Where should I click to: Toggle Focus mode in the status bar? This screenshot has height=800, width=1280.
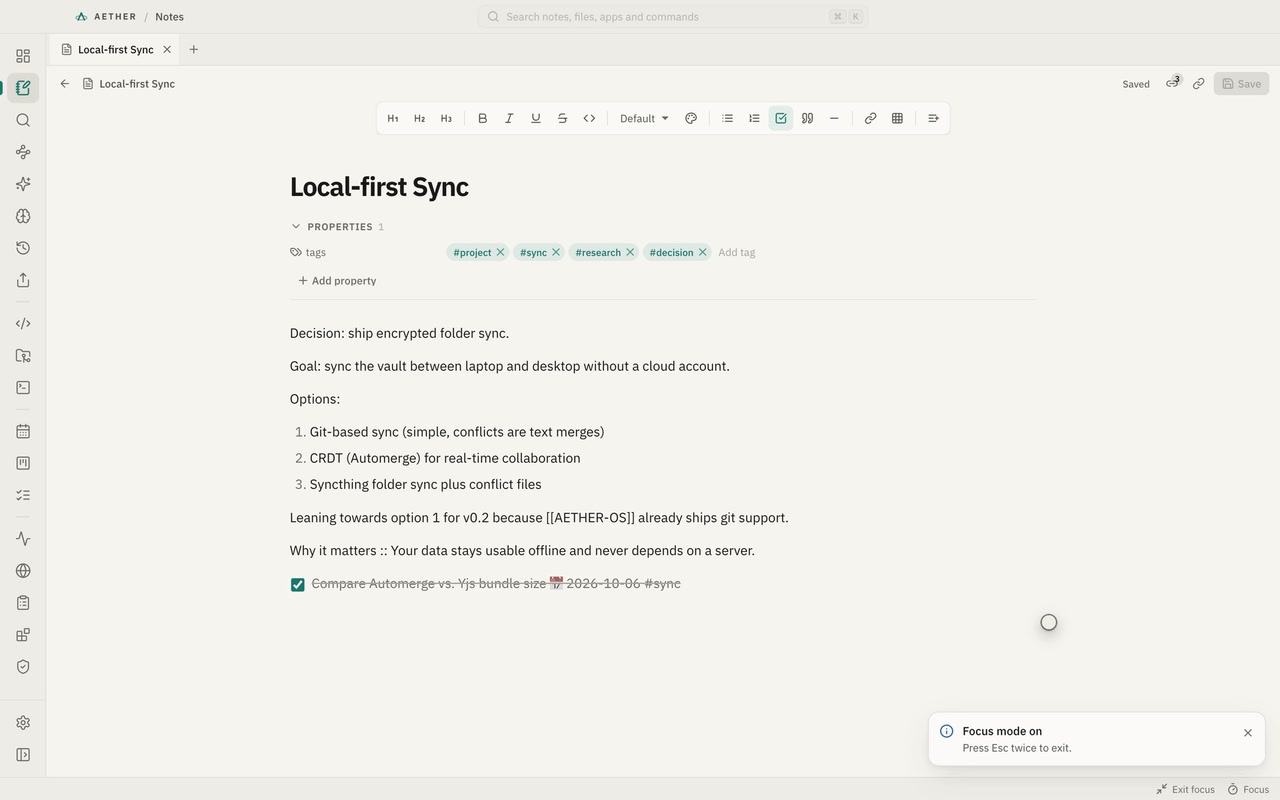pos(1249,790)
